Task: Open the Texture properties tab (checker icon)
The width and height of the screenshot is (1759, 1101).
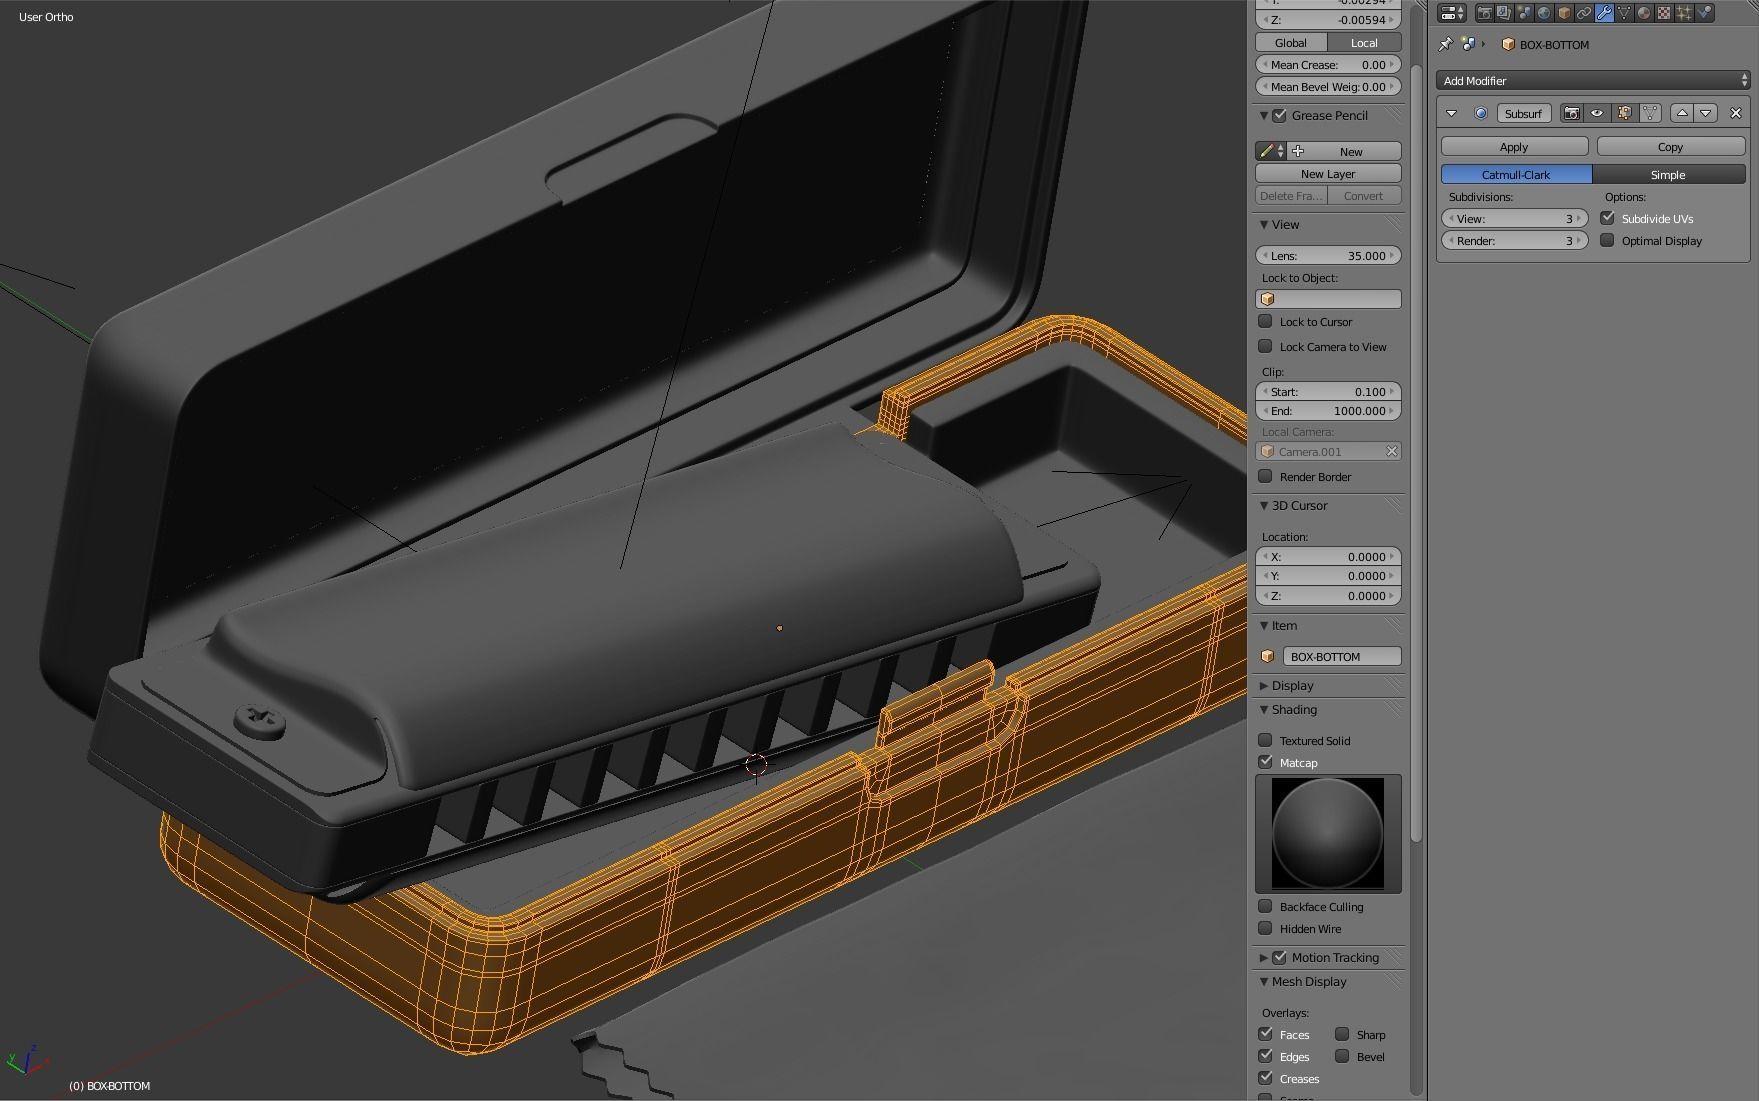Action: [x=1664, y=13]
